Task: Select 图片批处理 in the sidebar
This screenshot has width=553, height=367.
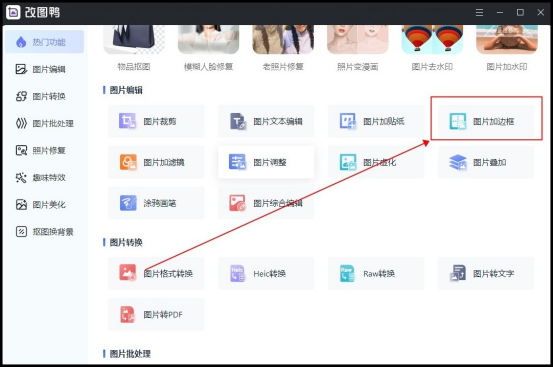Action: (x=44, y=123)
